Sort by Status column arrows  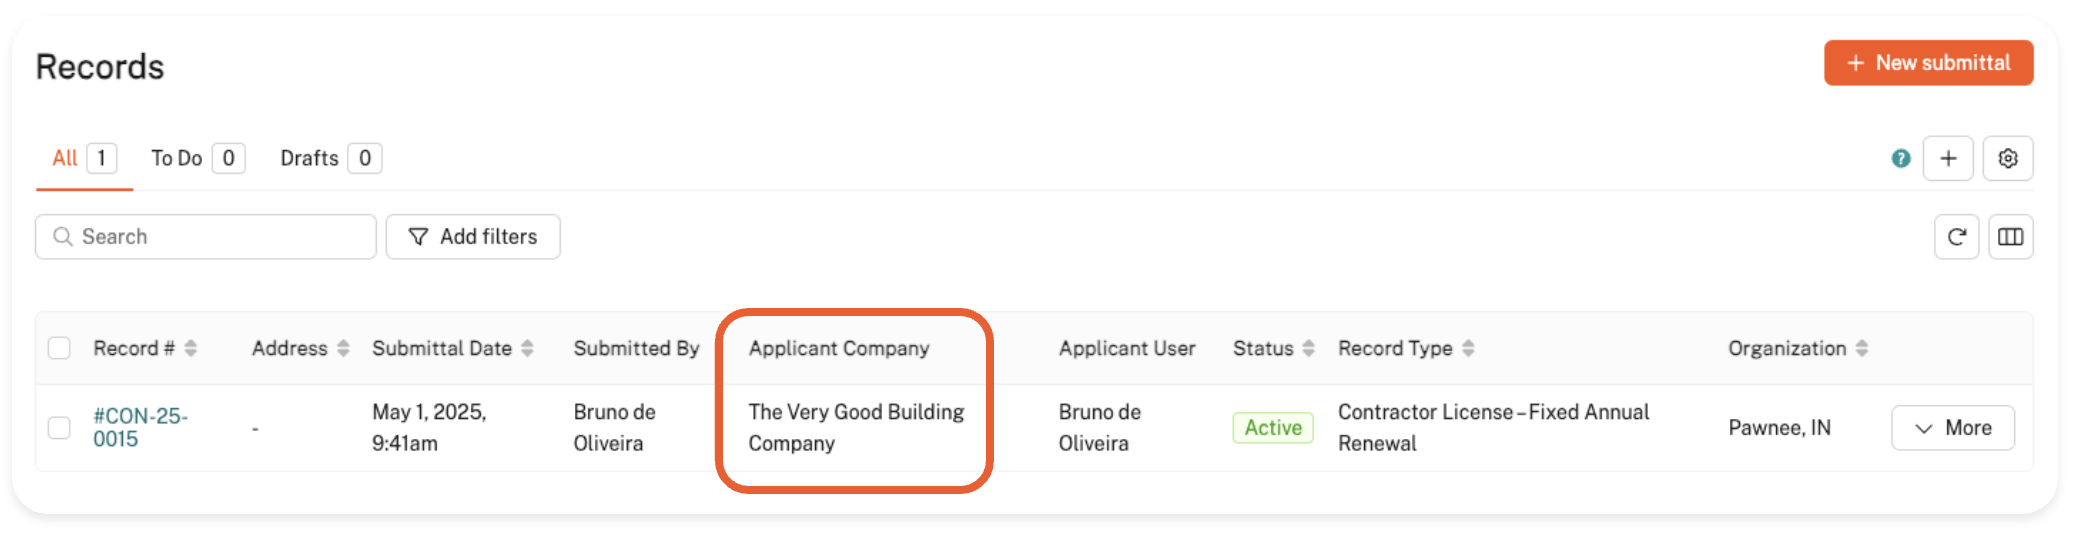1308,348
